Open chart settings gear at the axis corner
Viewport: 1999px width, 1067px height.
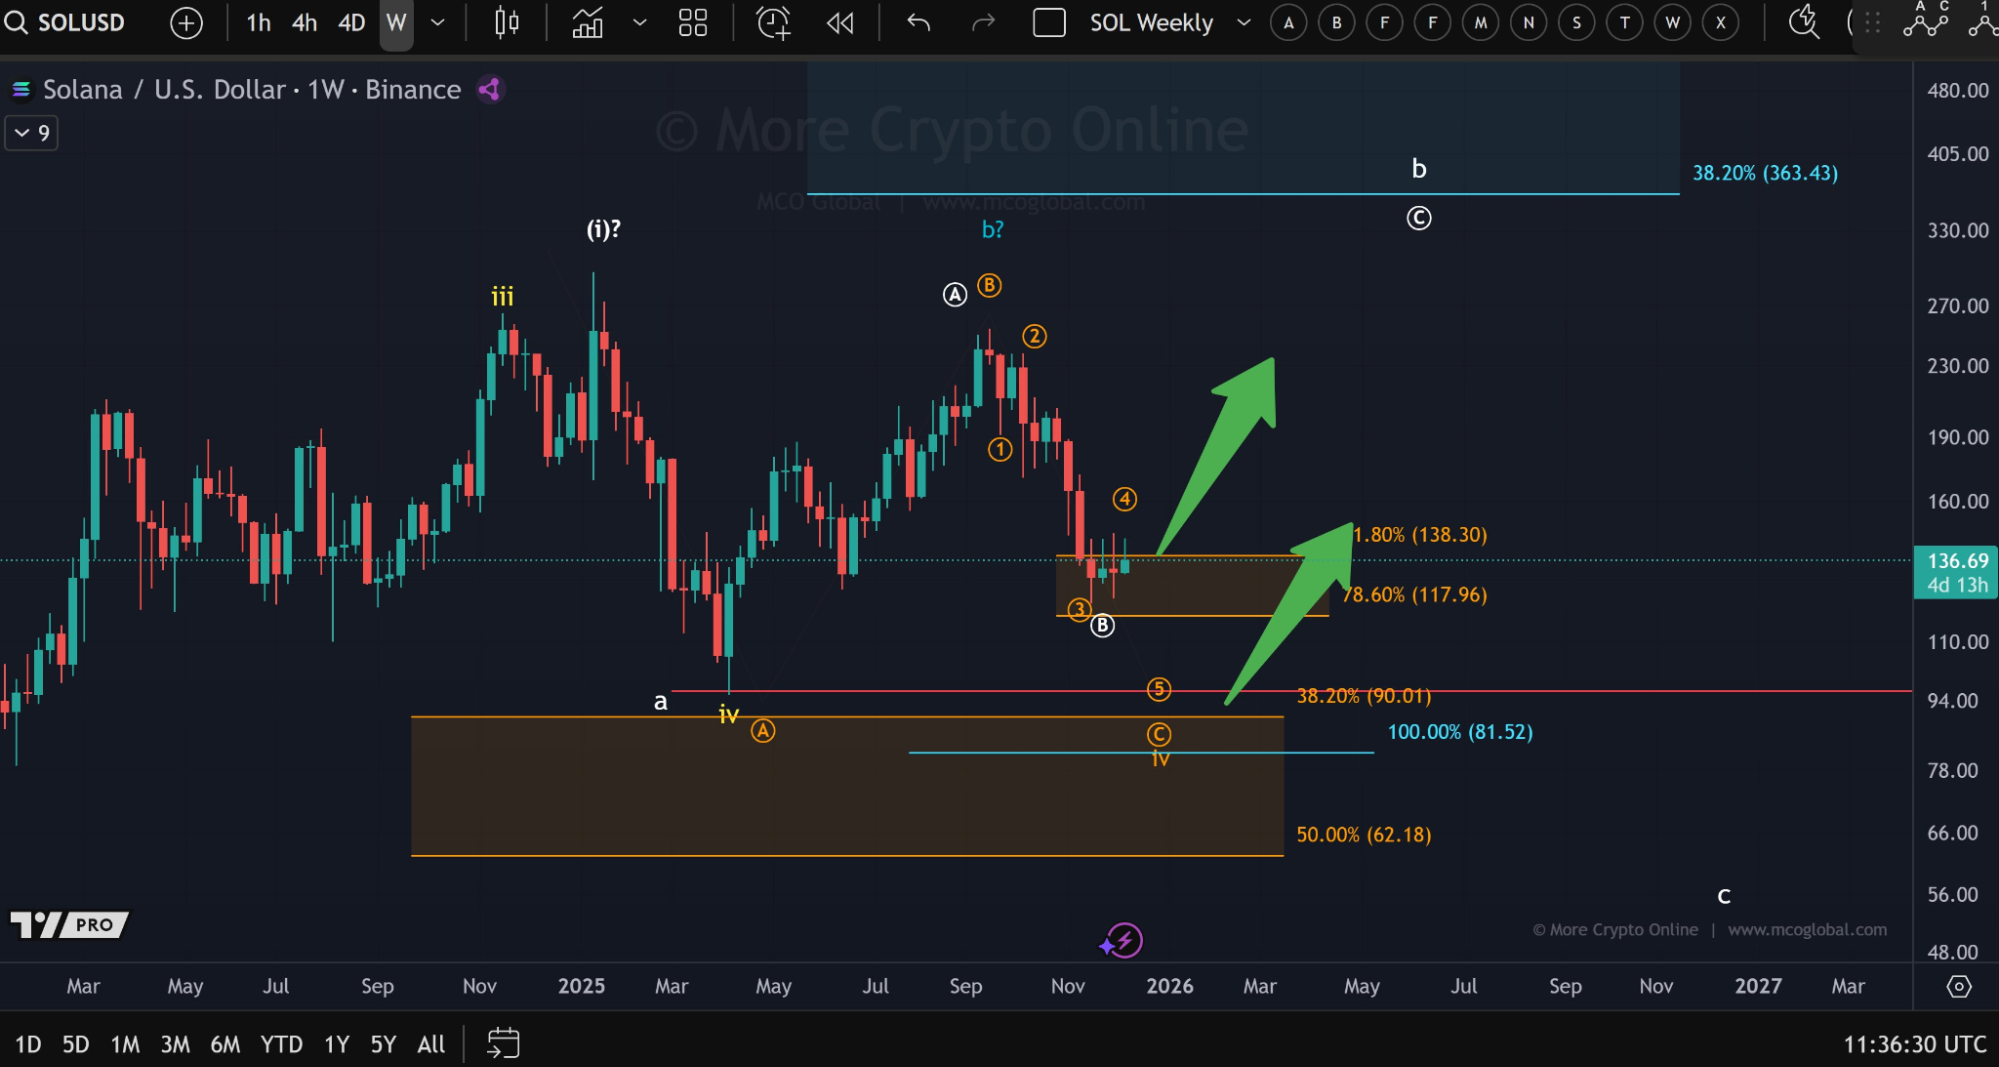click(1958, 987)
